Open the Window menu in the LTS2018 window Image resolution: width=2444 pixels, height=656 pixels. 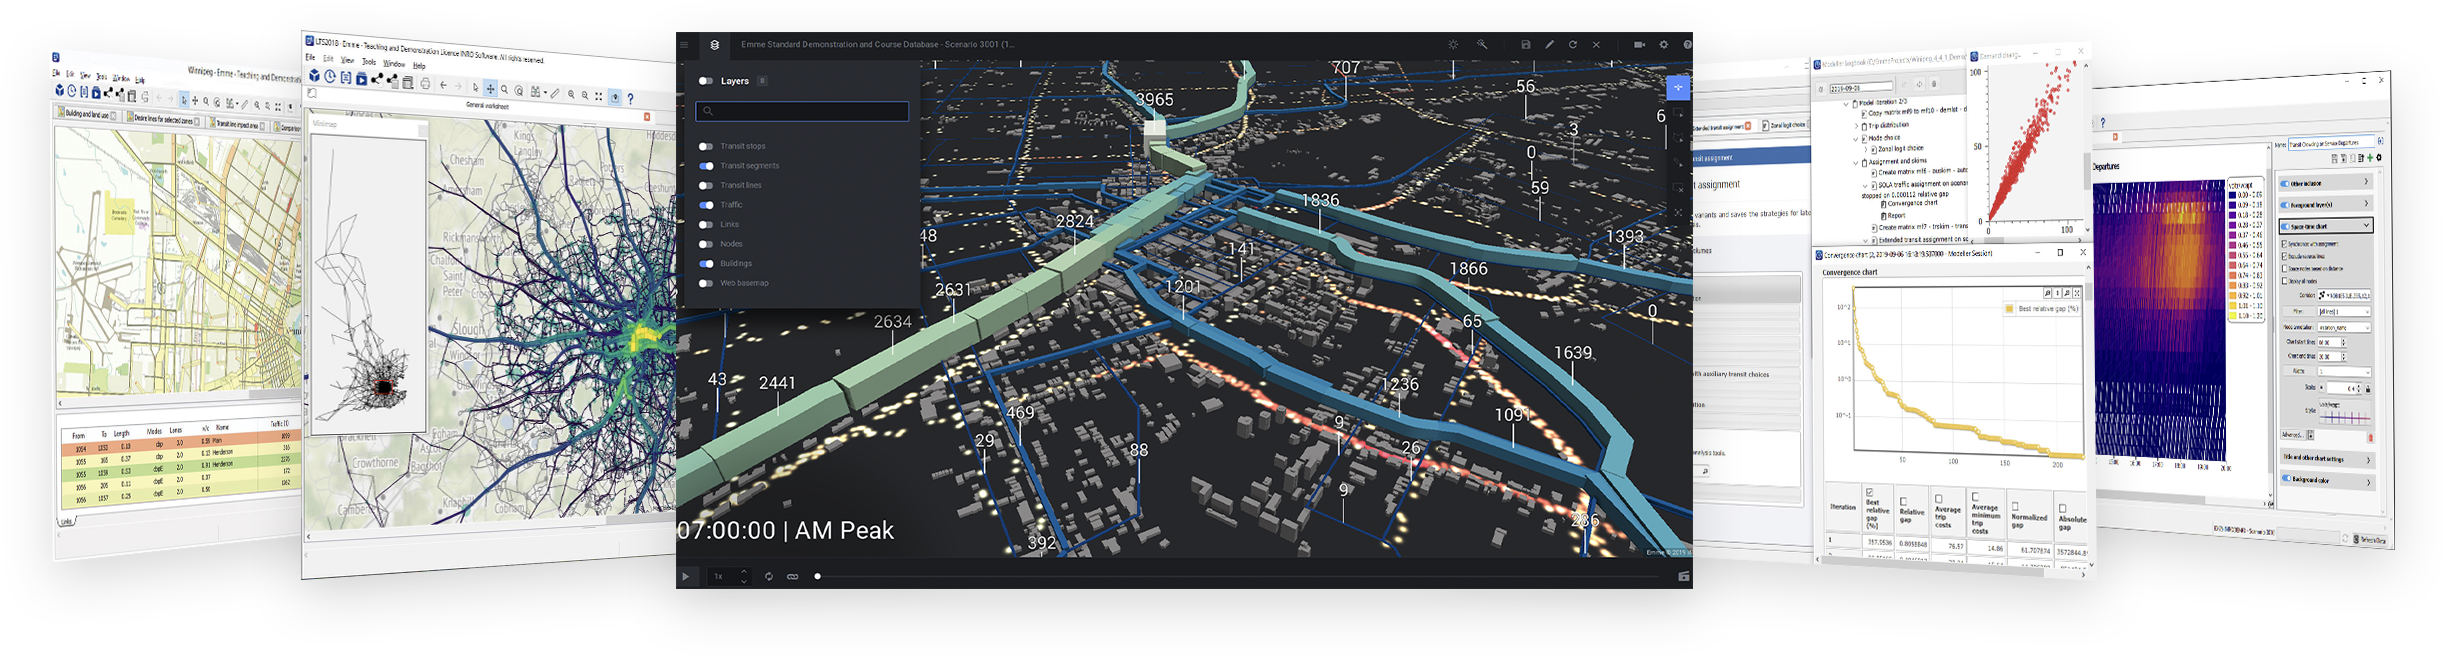coord(394,64)
